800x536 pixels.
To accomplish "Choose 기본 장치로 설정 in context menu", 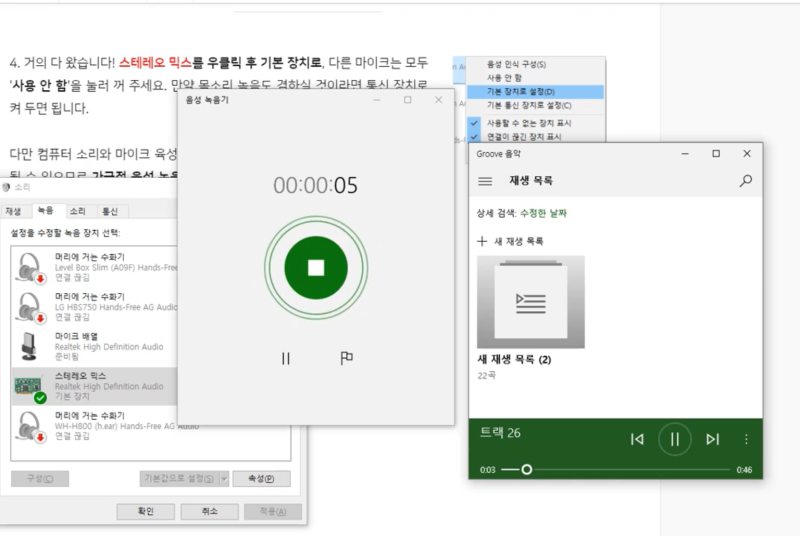I will [x=535, y=92].
